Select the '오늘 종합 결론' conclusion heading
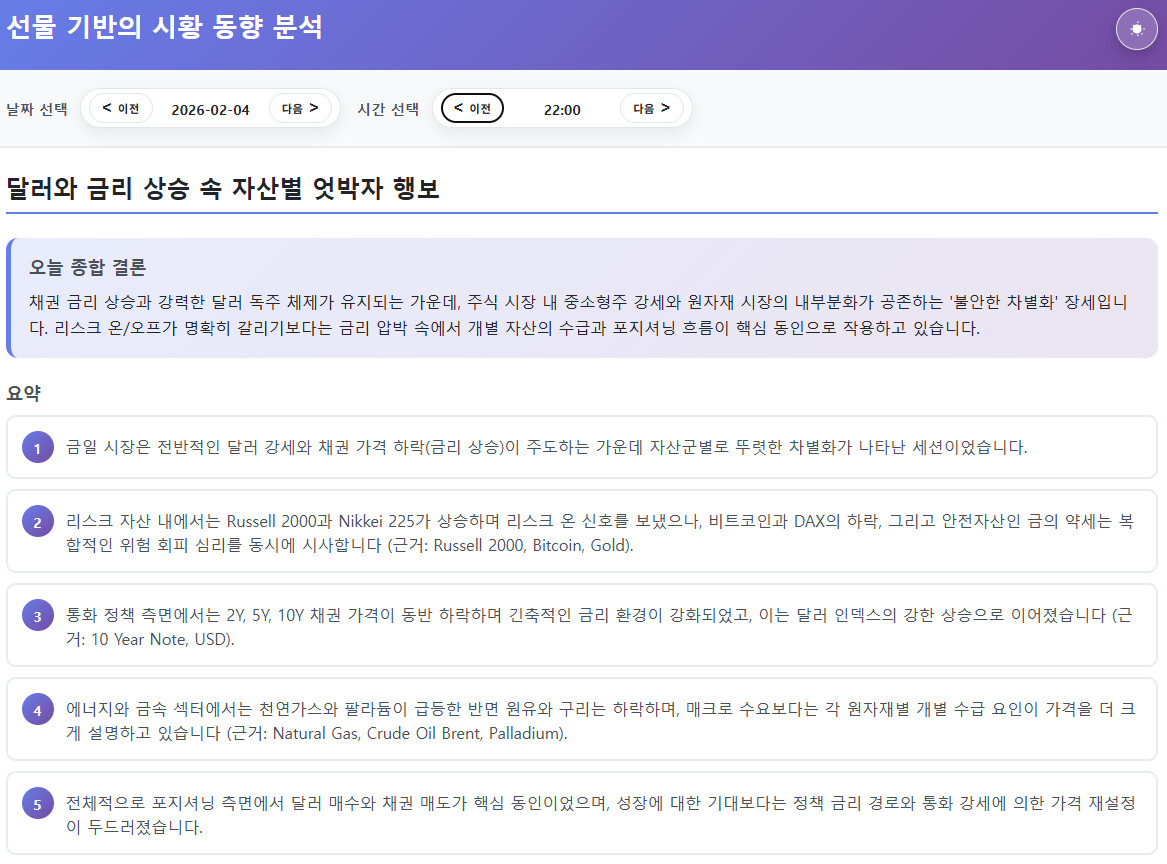This screenshot has width=1167, height=864. coord(88,267)
